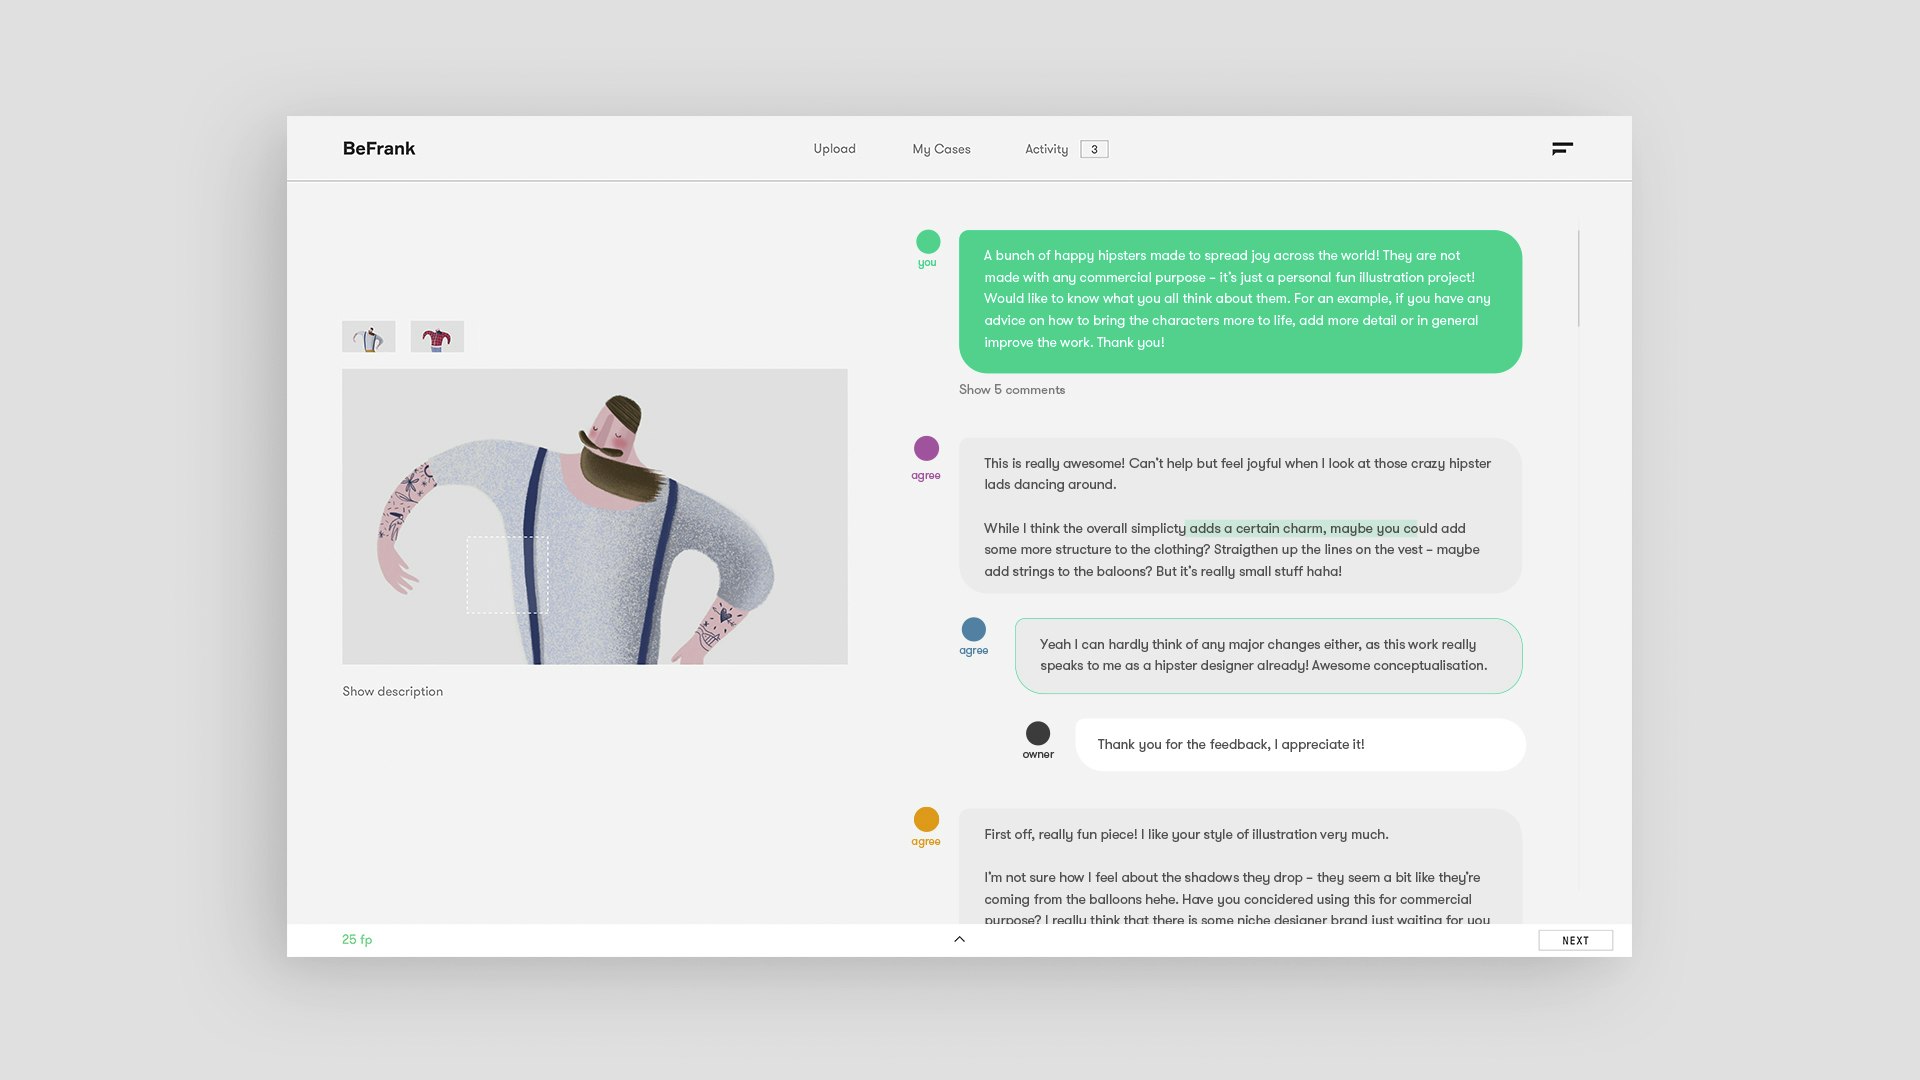This screenshot has width=1920, height=1080.
Task: Open the Upload menu item
Action: (834, 149)
